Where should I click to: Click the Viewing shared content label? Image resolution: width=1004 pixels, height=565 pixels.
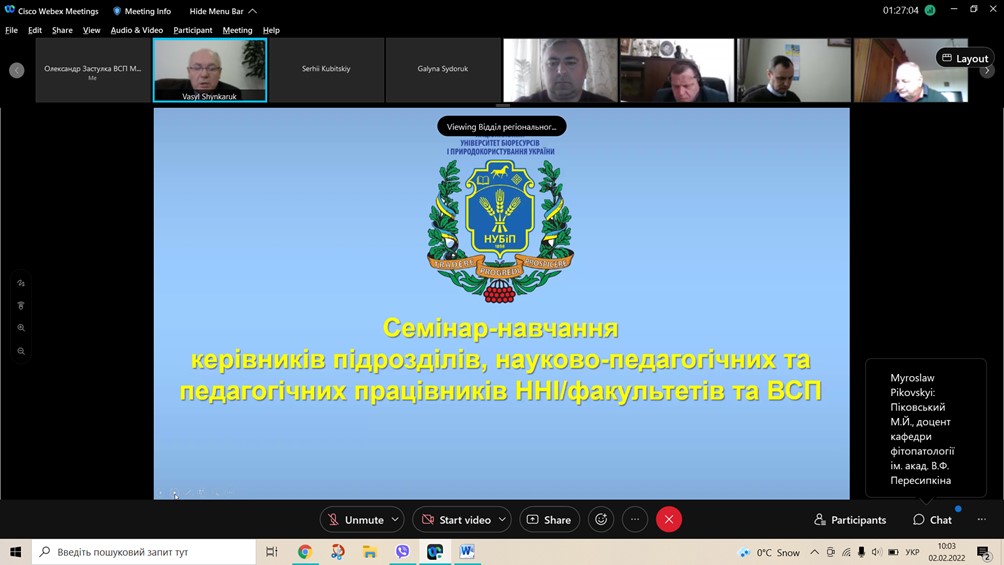point(501,127)
